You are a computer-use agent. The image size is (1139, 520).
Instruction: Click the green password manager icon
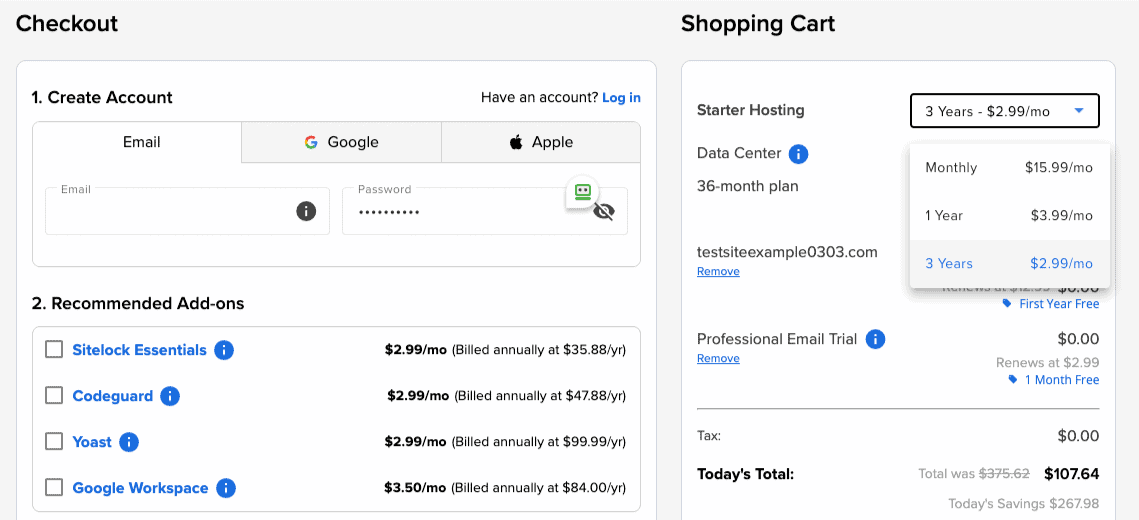tap(583, 192)
